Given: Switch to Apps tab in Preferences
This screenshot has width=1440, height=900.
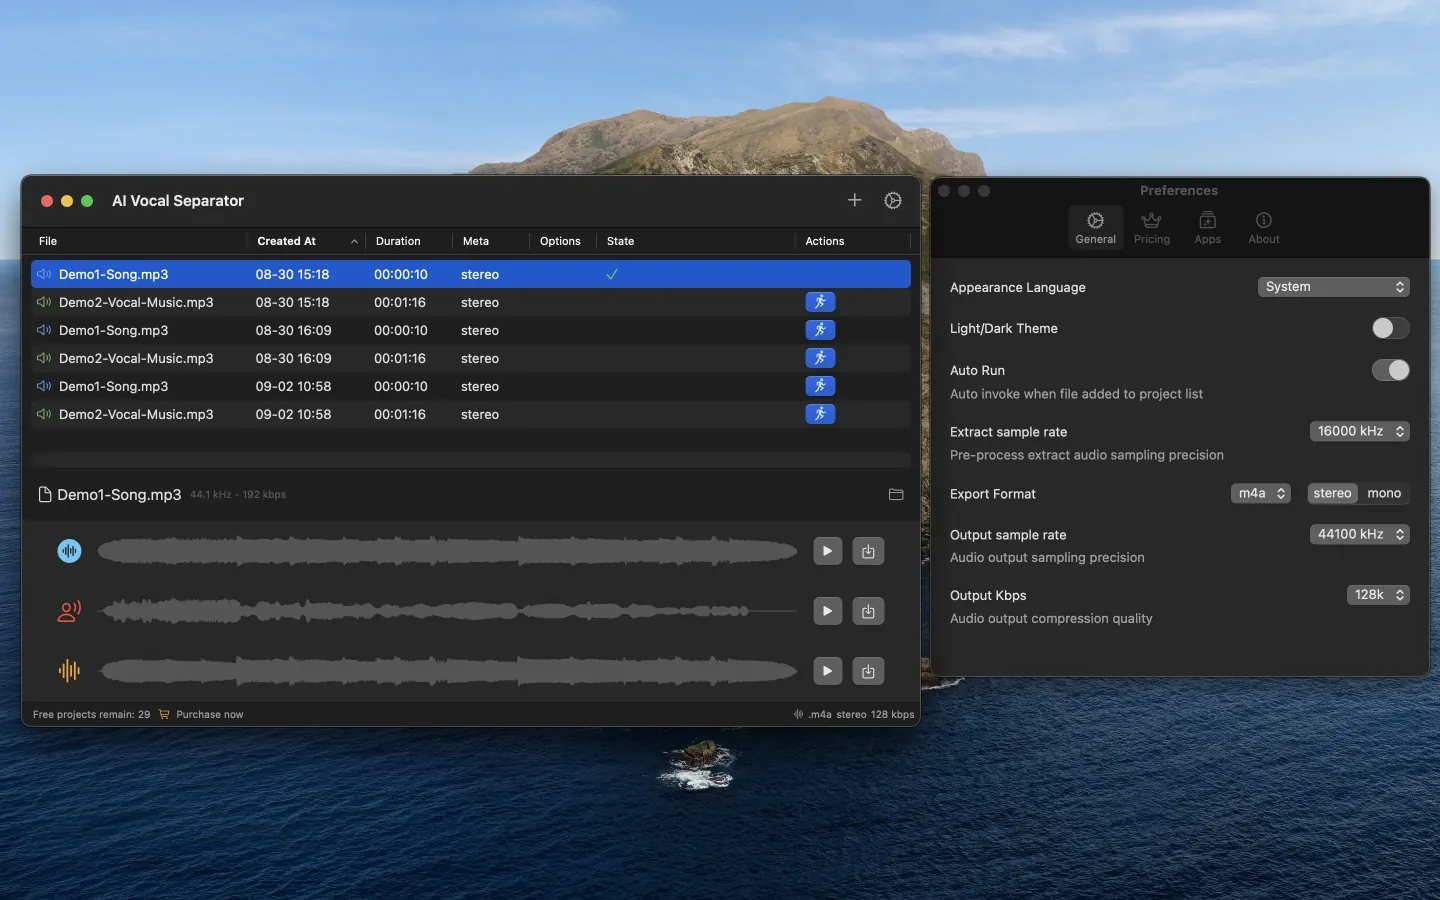Looking at the screenshot, I should coord(1207,228).
